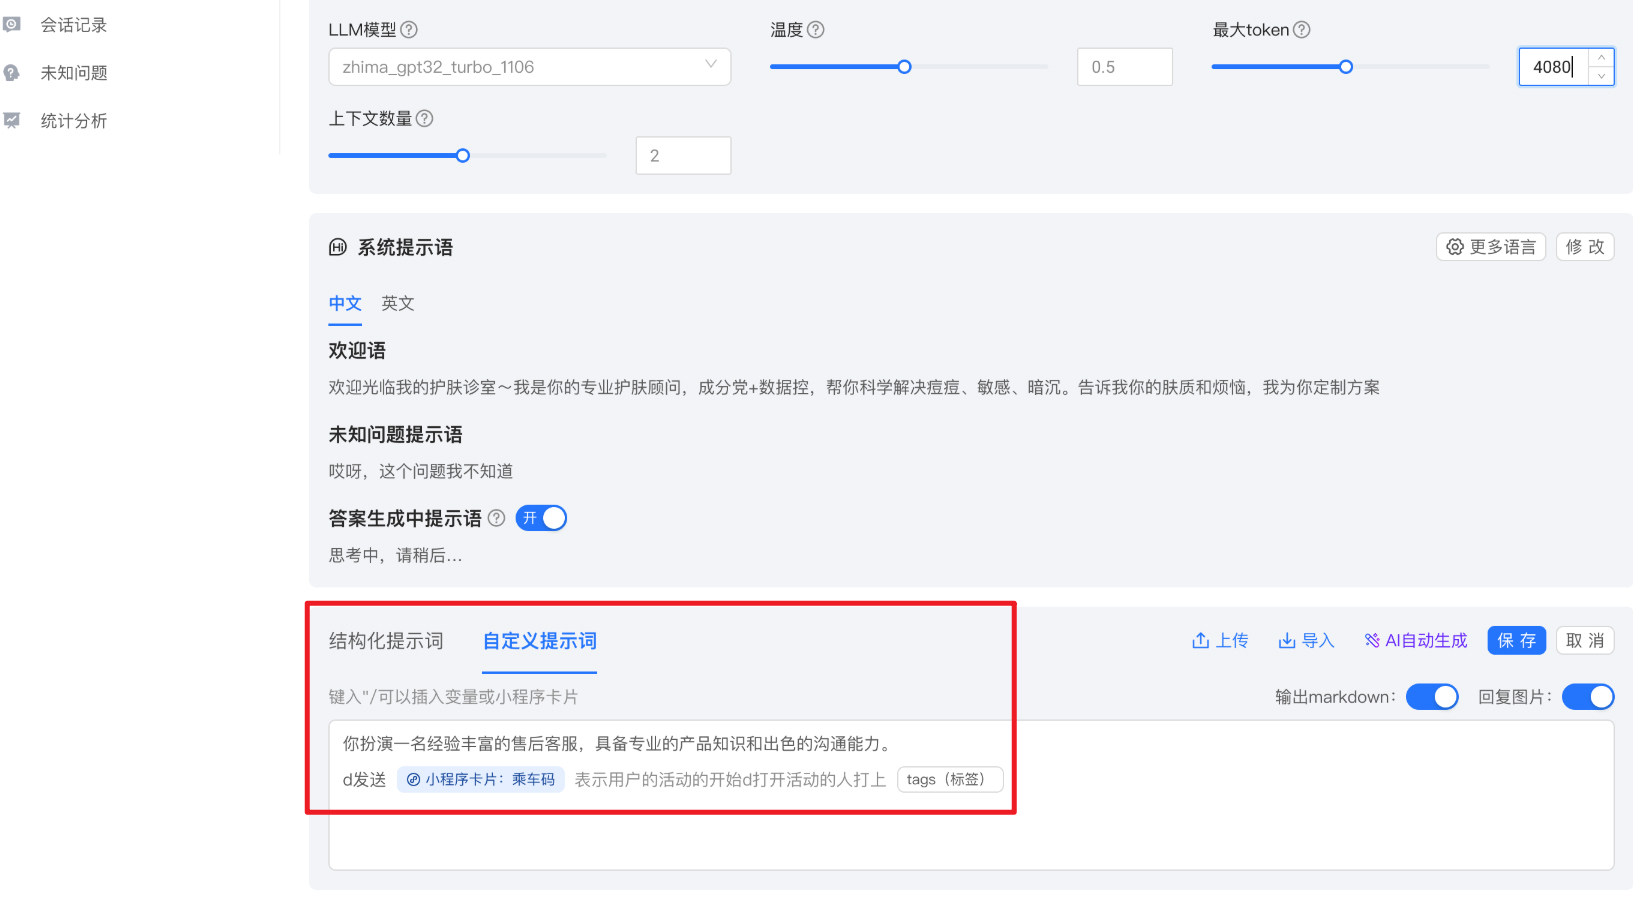This screenshot has height=900, width=1633.
Task: Show help tooltip for 上下文数量
Action: 425,118
